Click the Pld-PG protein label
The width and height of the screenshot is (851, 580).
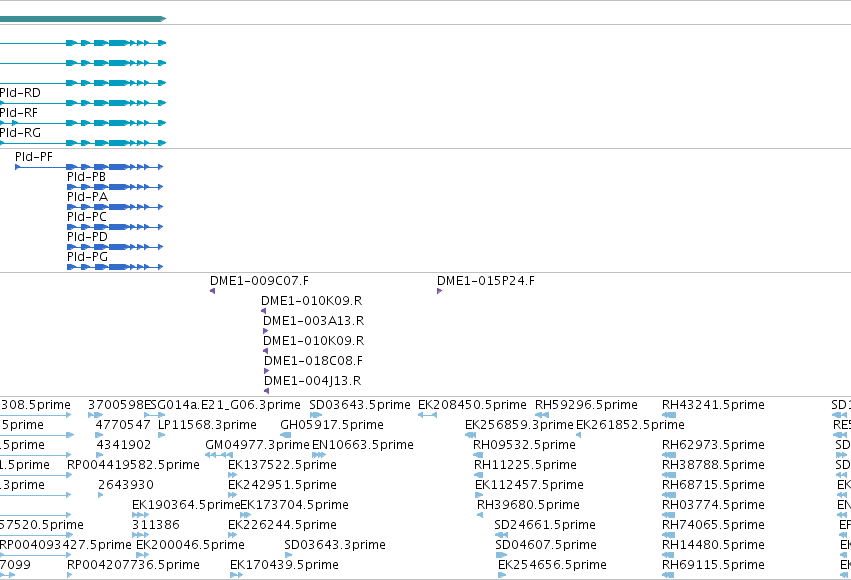[x=87, y=257]
